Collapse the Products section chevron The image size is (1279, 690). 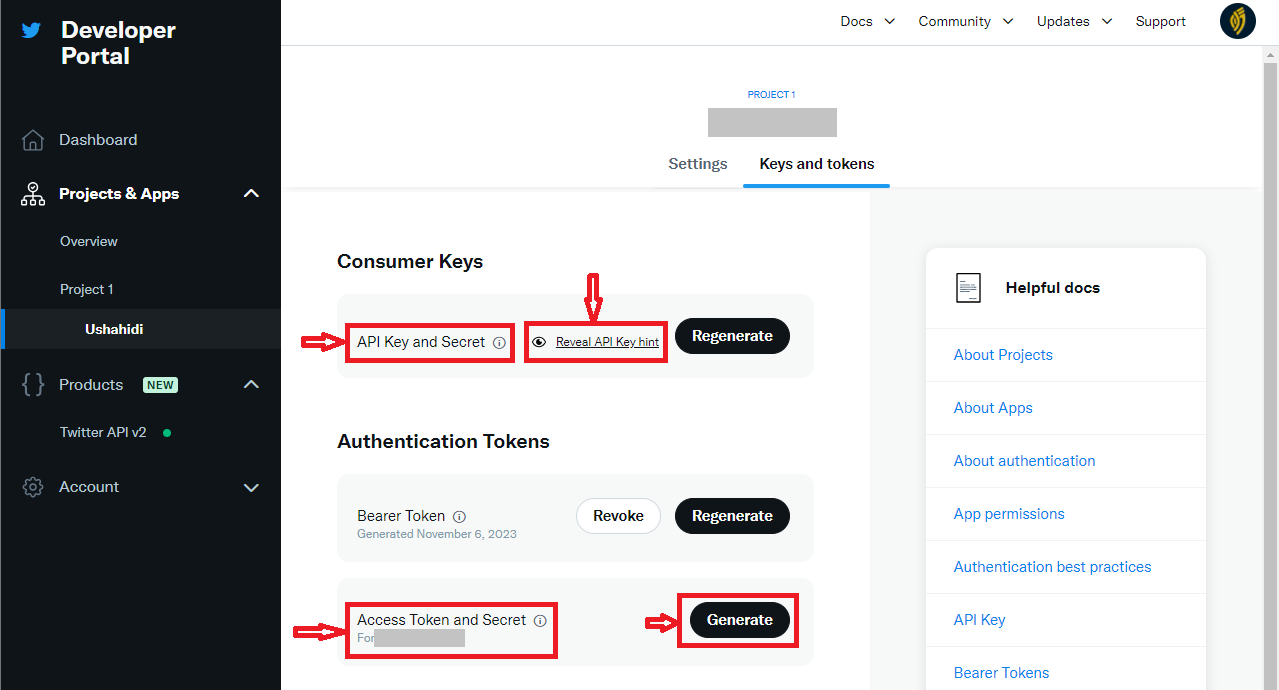click(251, 385)
